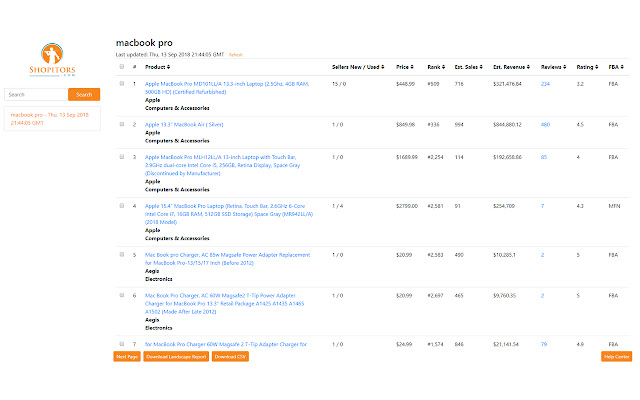Click the Refresh link next to last updated
This screenshot has height=400, width=640.
click(236, 55)
